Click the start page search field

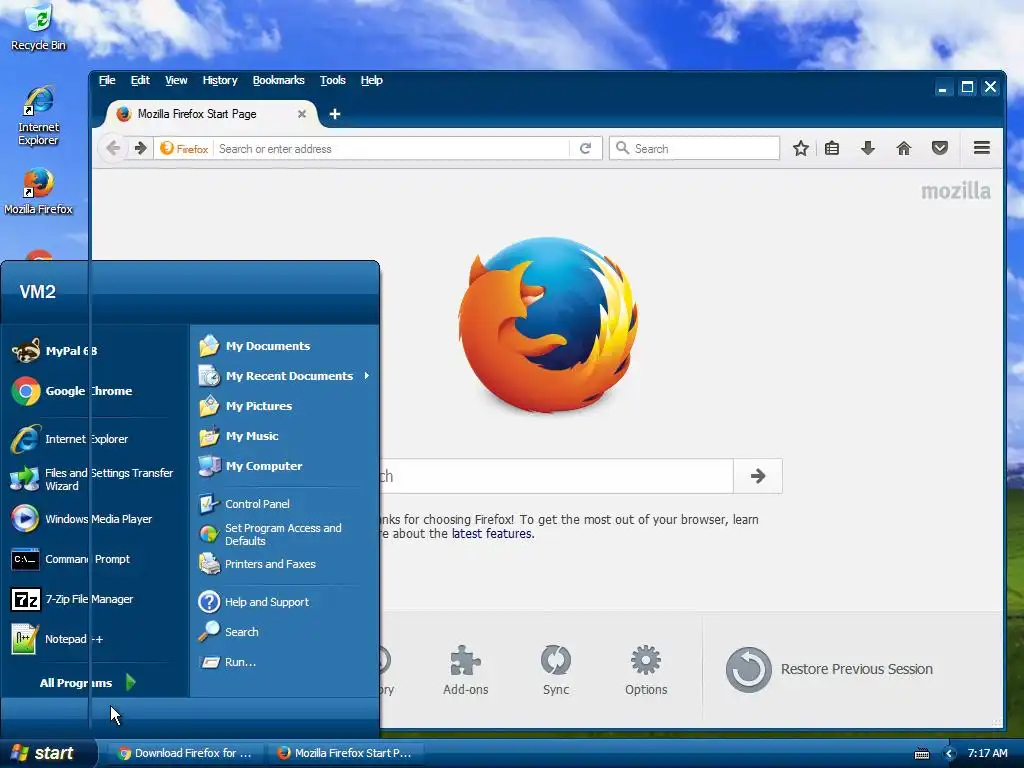coord(556,476)
